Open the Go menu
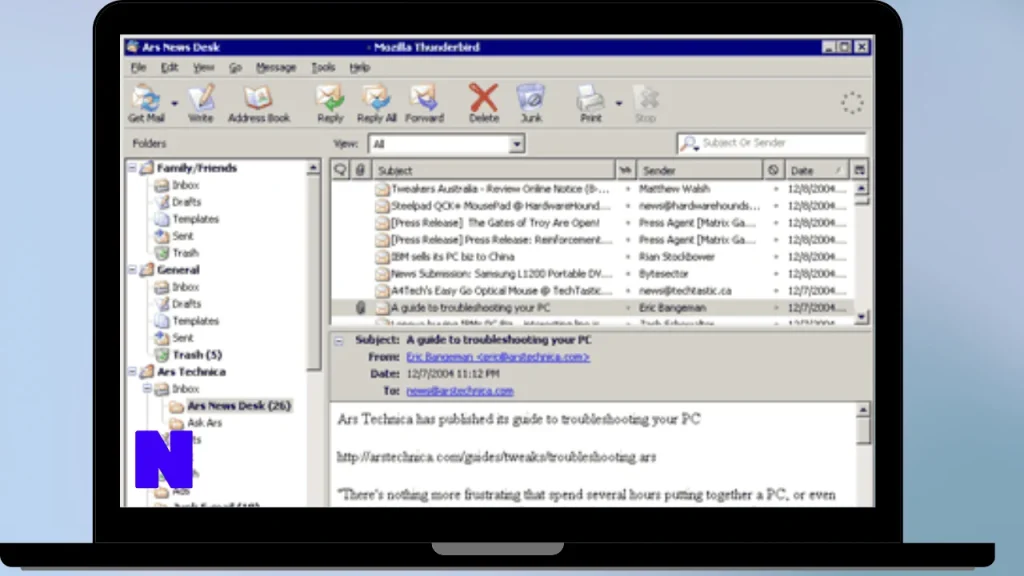This screenshot has height=576, width=1024. 235,67
